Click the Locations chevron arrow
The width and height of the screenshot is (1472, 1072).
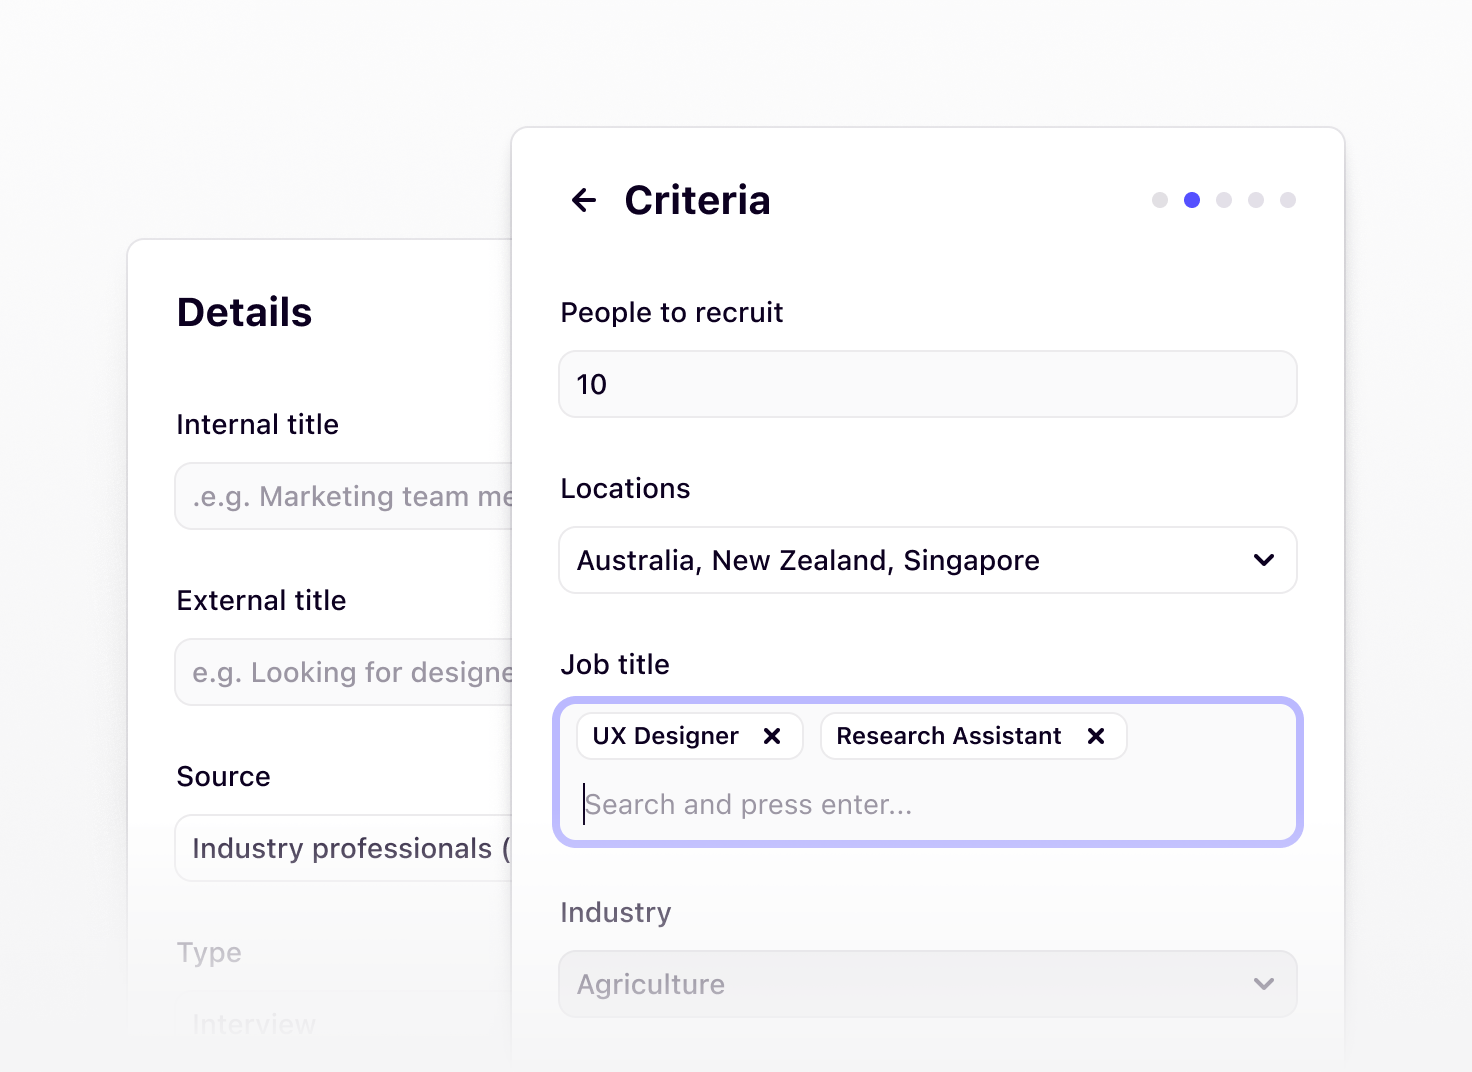pyautogui.click(x=1263, y=560)
